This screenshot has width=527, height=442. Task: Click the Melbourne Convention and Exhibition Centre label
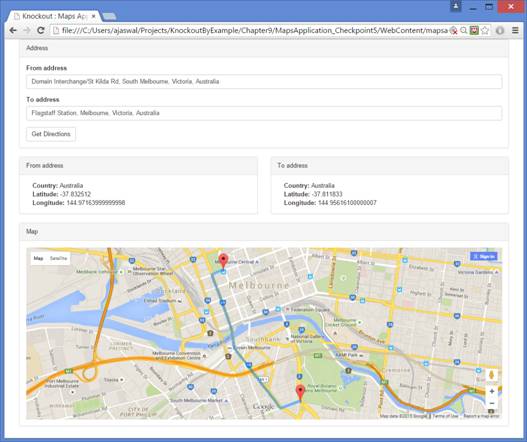pos(176,356)
